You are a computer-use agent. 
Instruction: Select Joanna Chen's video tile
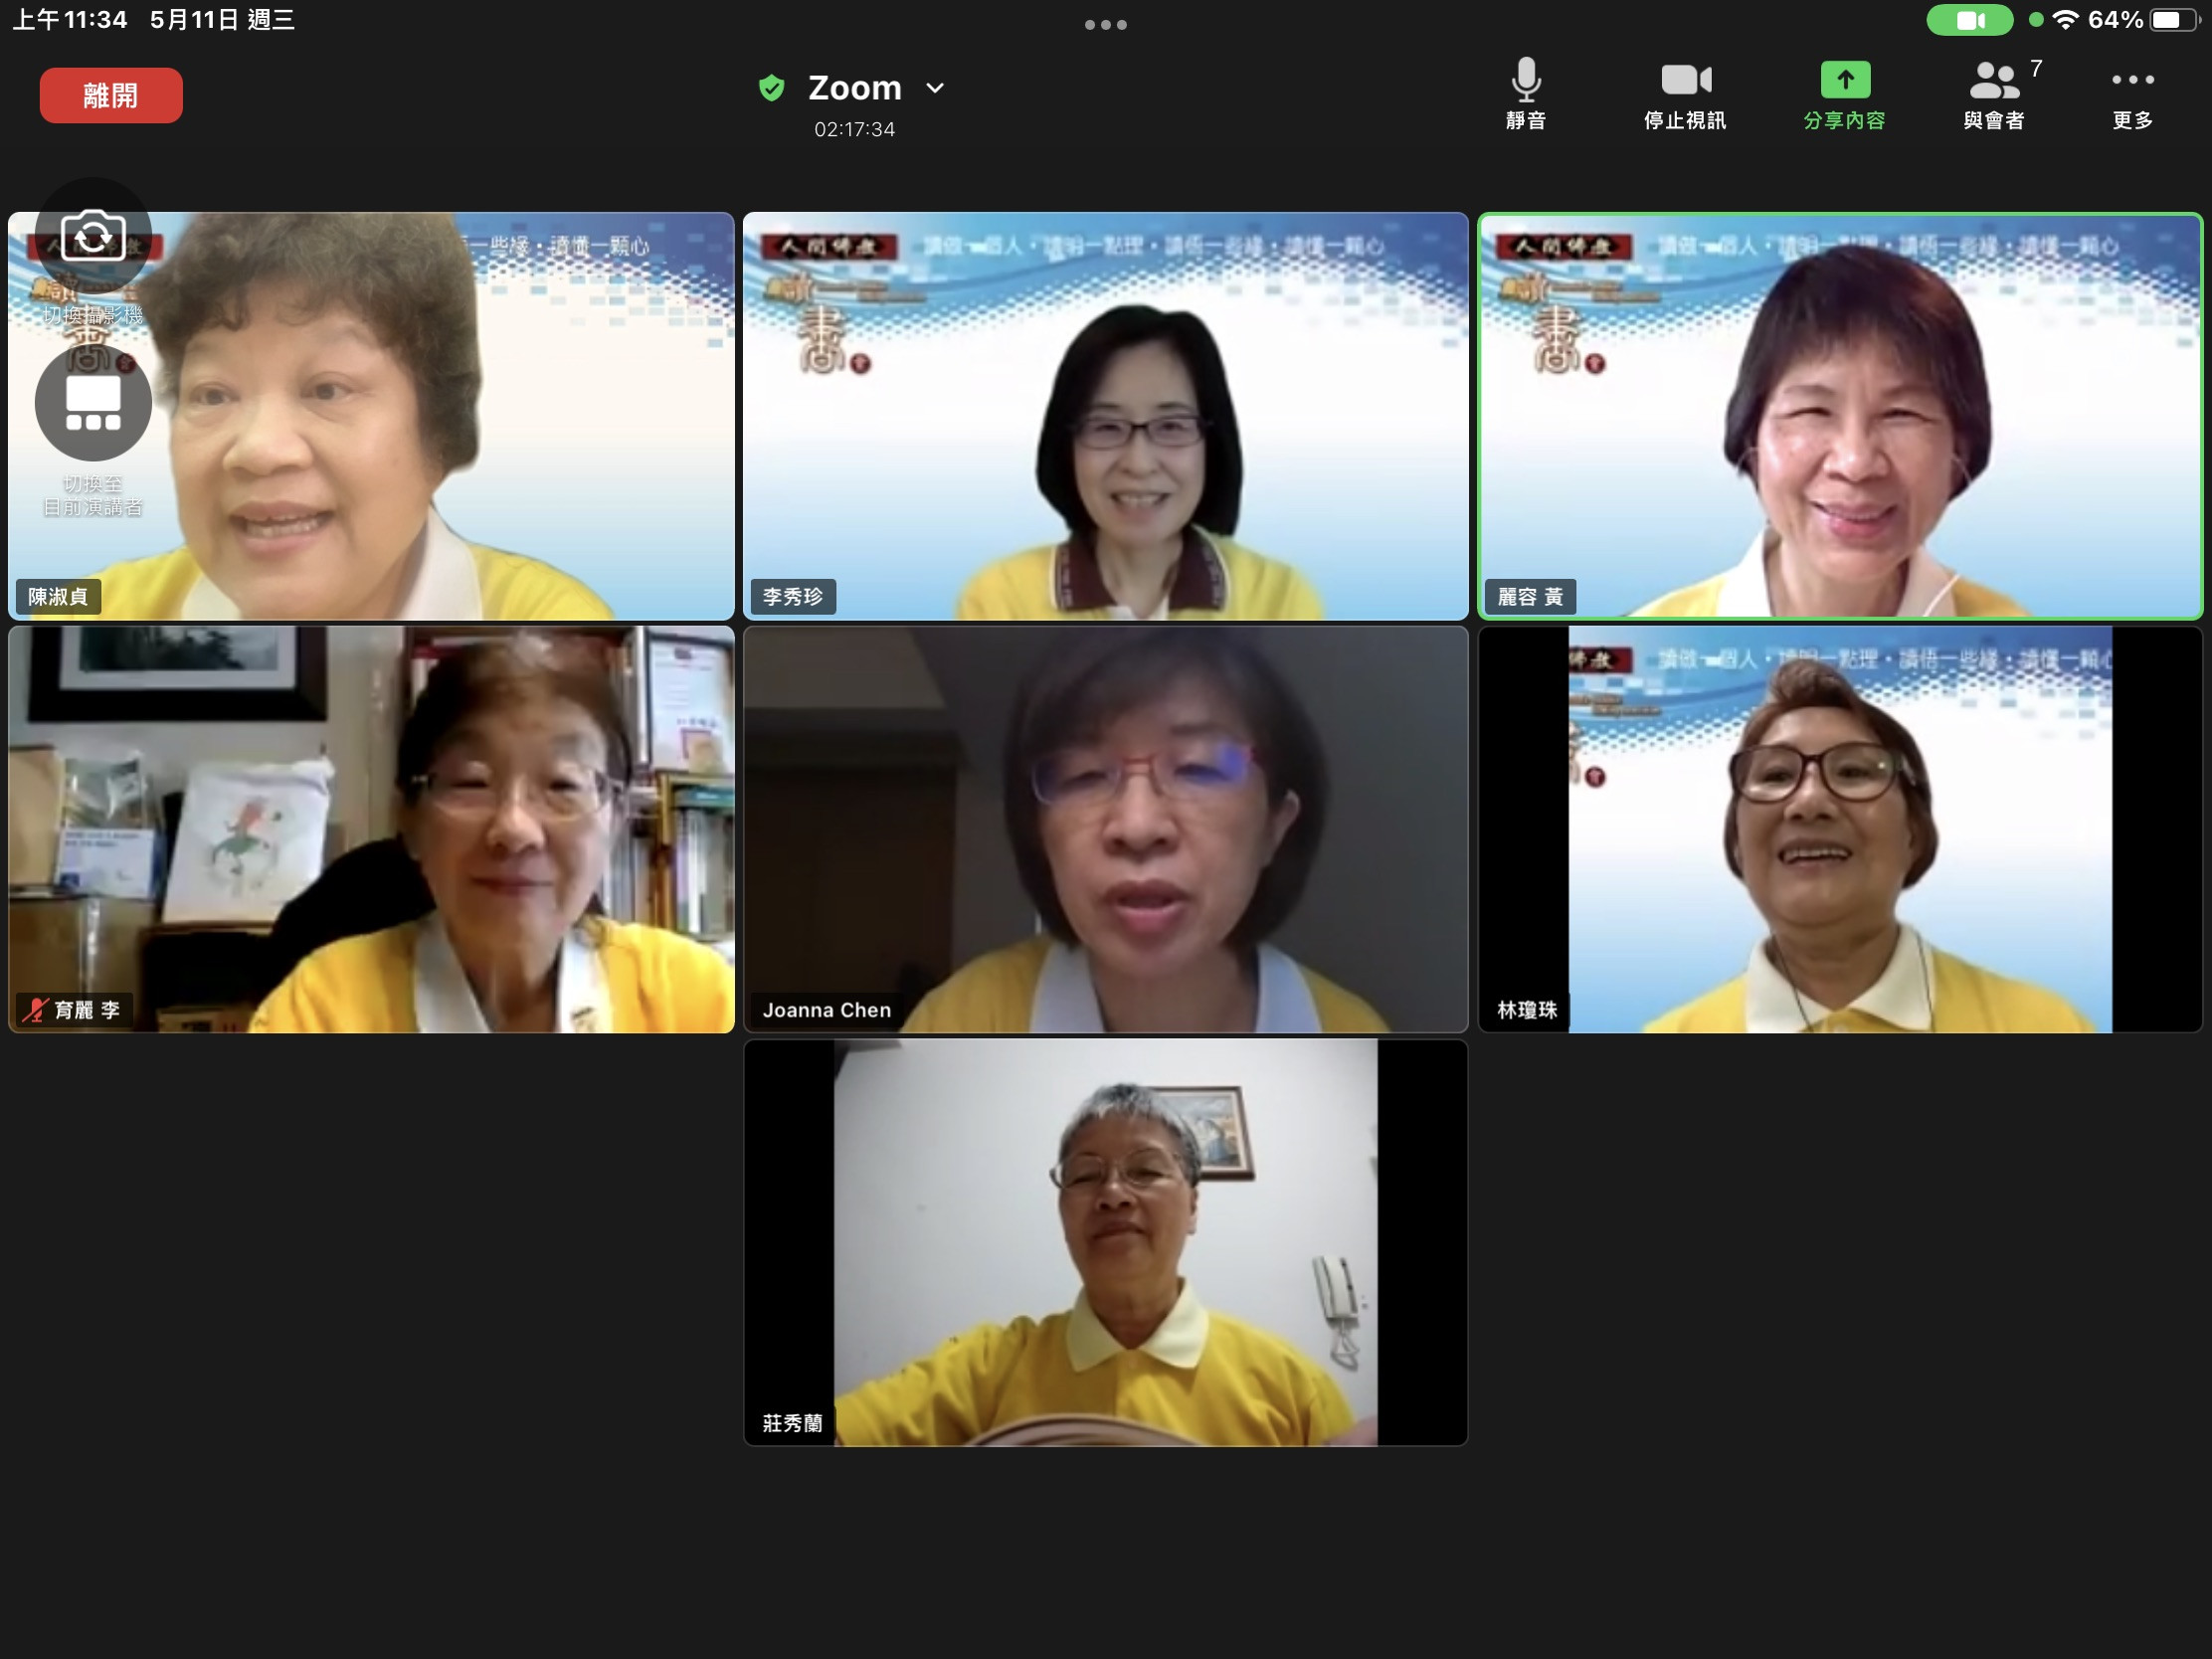coord(1105,830)
